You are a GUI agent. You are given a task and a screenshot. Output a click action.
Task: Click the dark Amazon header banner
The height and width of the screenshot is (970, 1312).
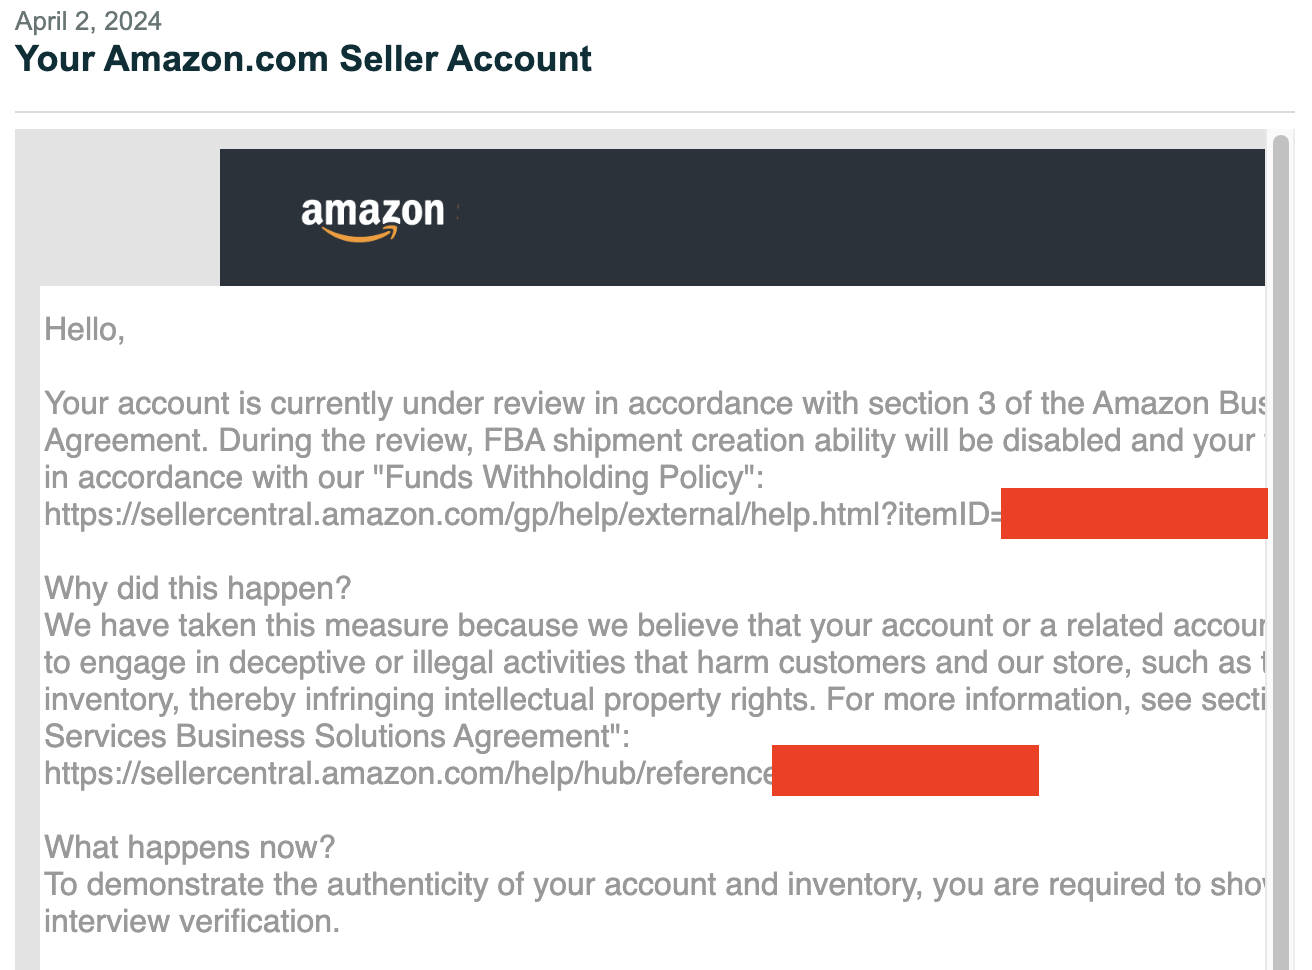[742, 217]
